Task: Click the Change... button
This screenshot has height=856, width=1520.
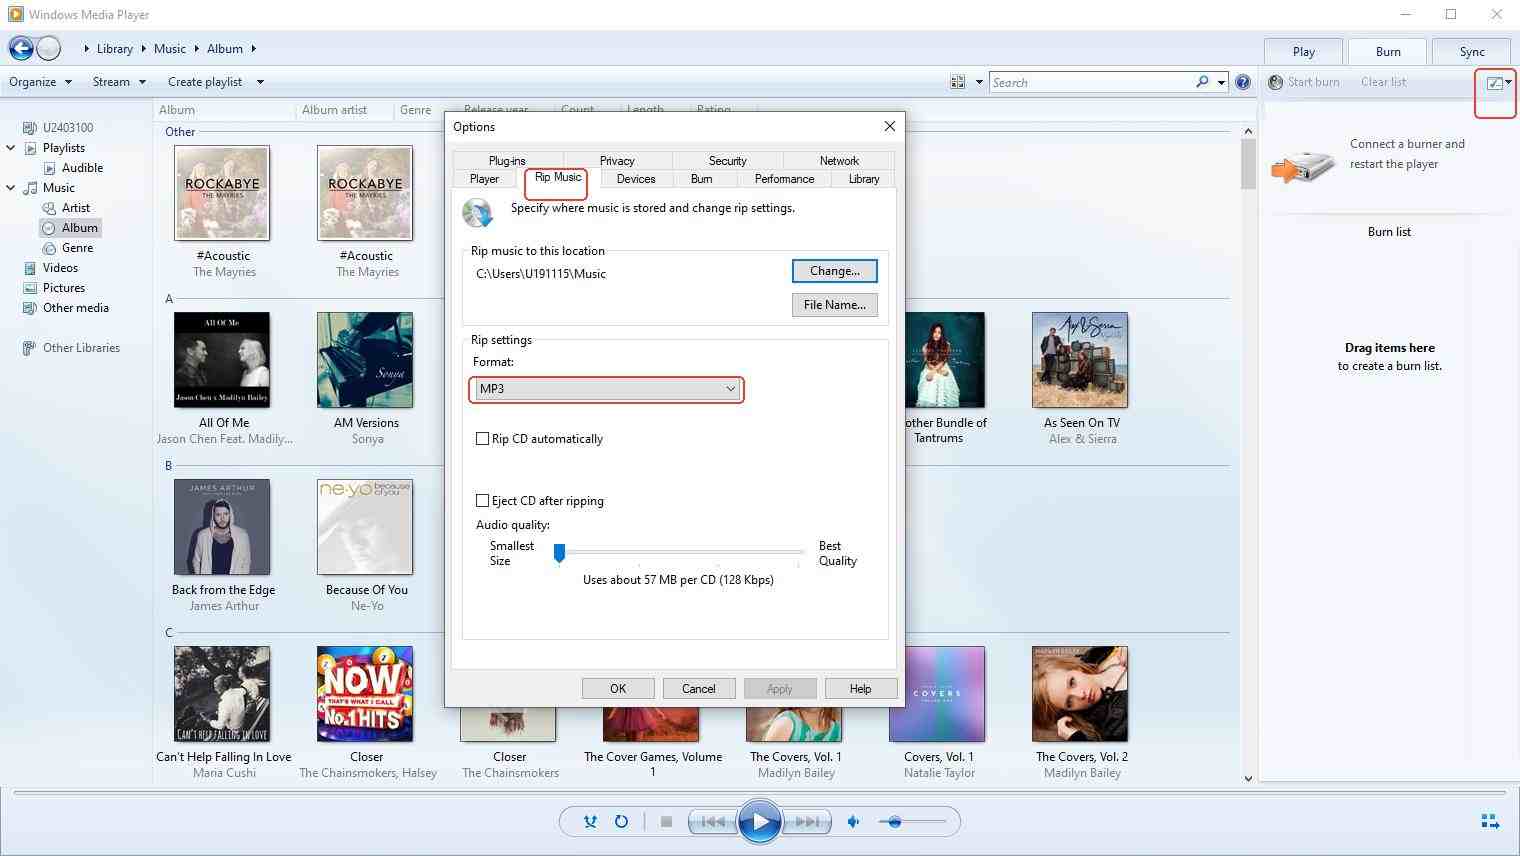Action: pos(835,271)
